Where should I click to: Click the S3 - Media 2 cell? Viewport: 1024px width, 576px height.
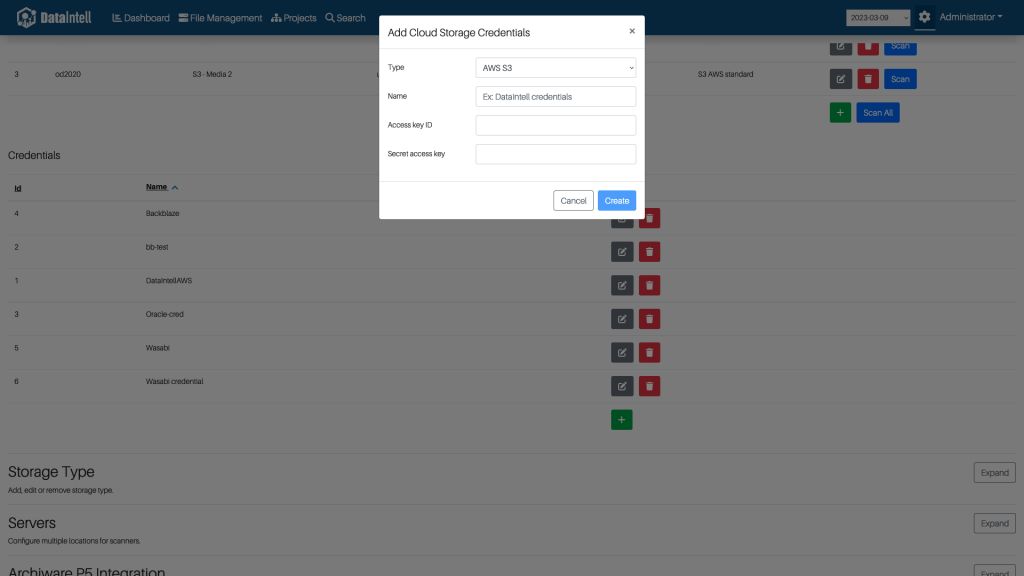(212, 74)
